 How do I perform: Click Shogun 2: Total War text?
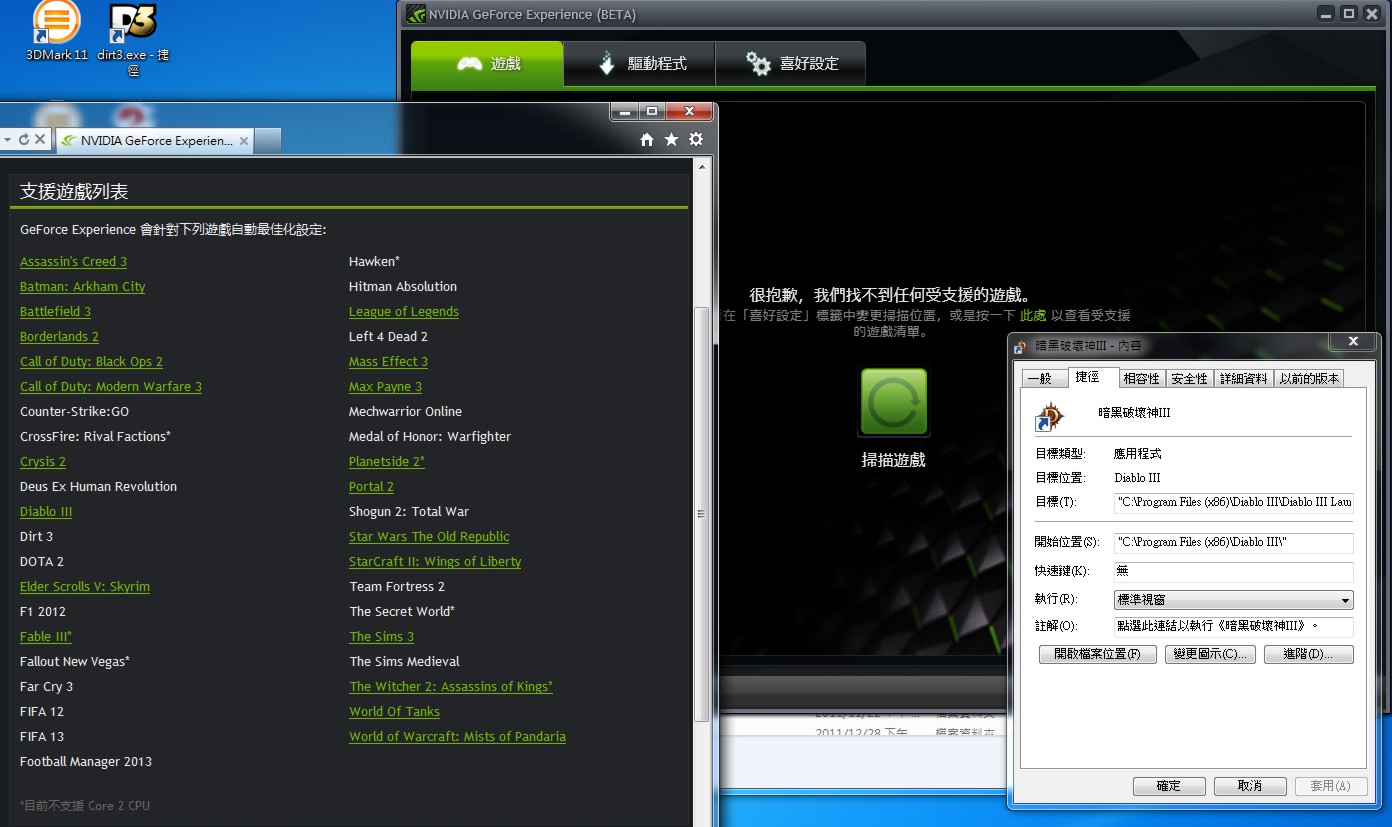coord(409,512)
